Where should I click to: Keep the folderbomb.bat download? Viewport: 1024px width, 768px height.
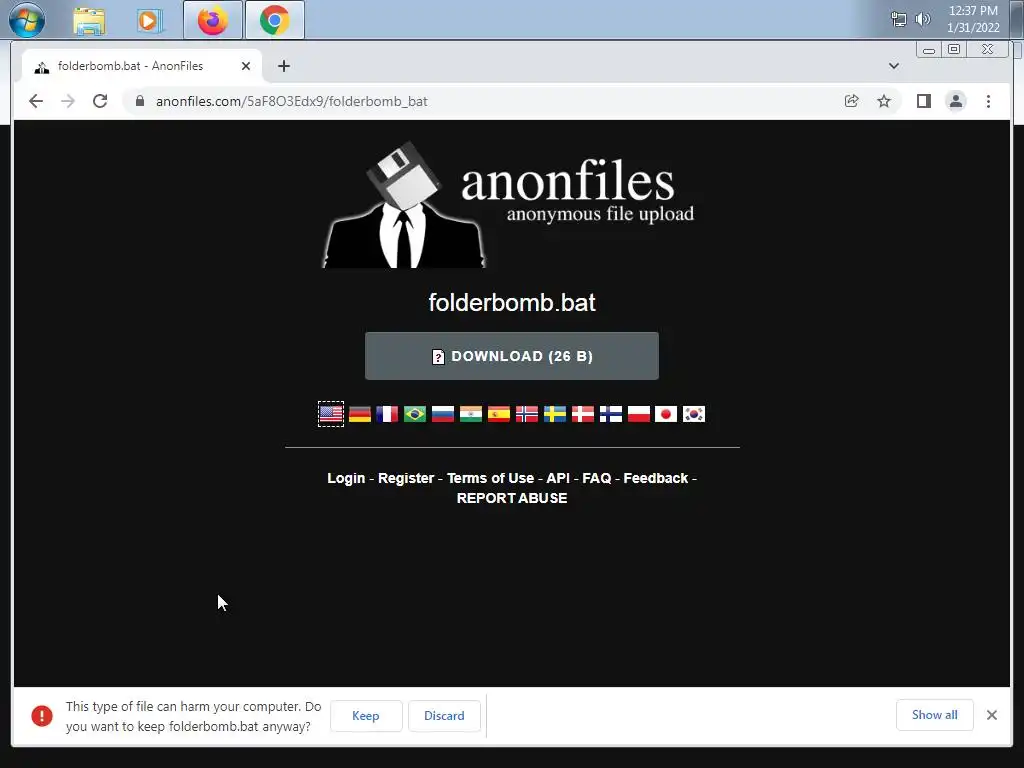pos(366,716)
